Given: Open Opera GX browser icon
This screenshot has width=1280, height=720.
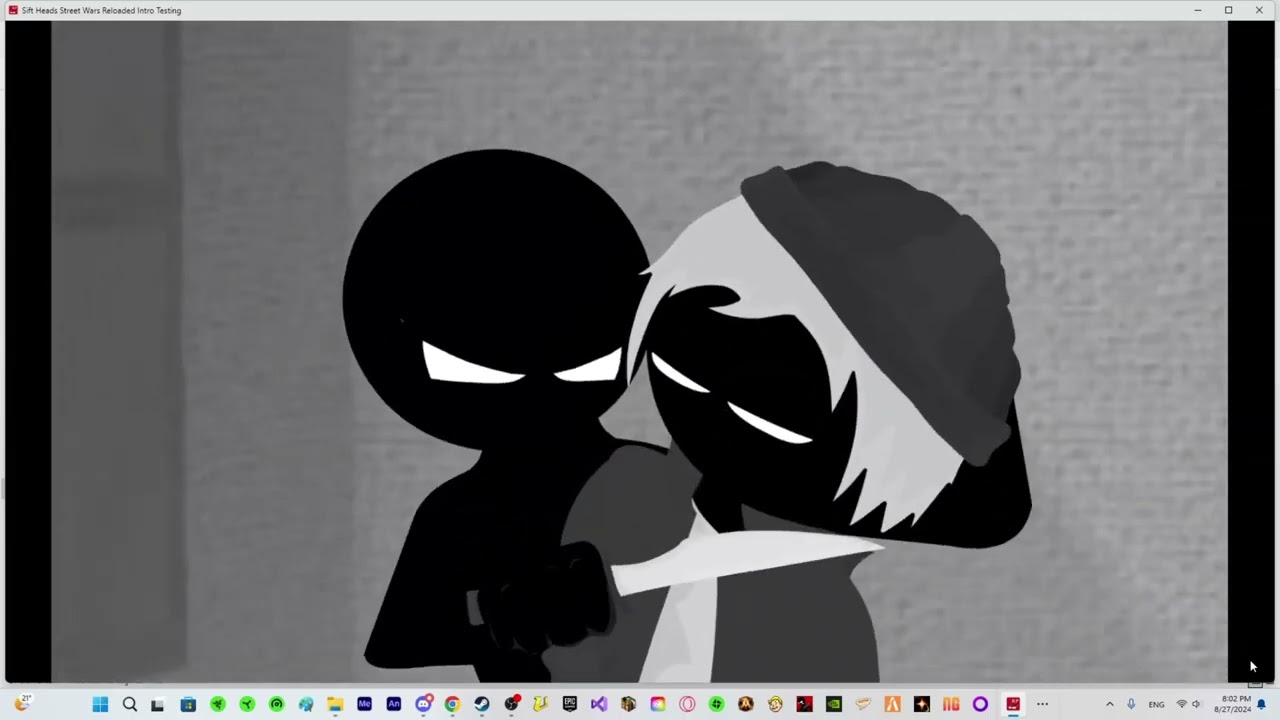Looking at the screenshot, I should [x=687, y=704].
